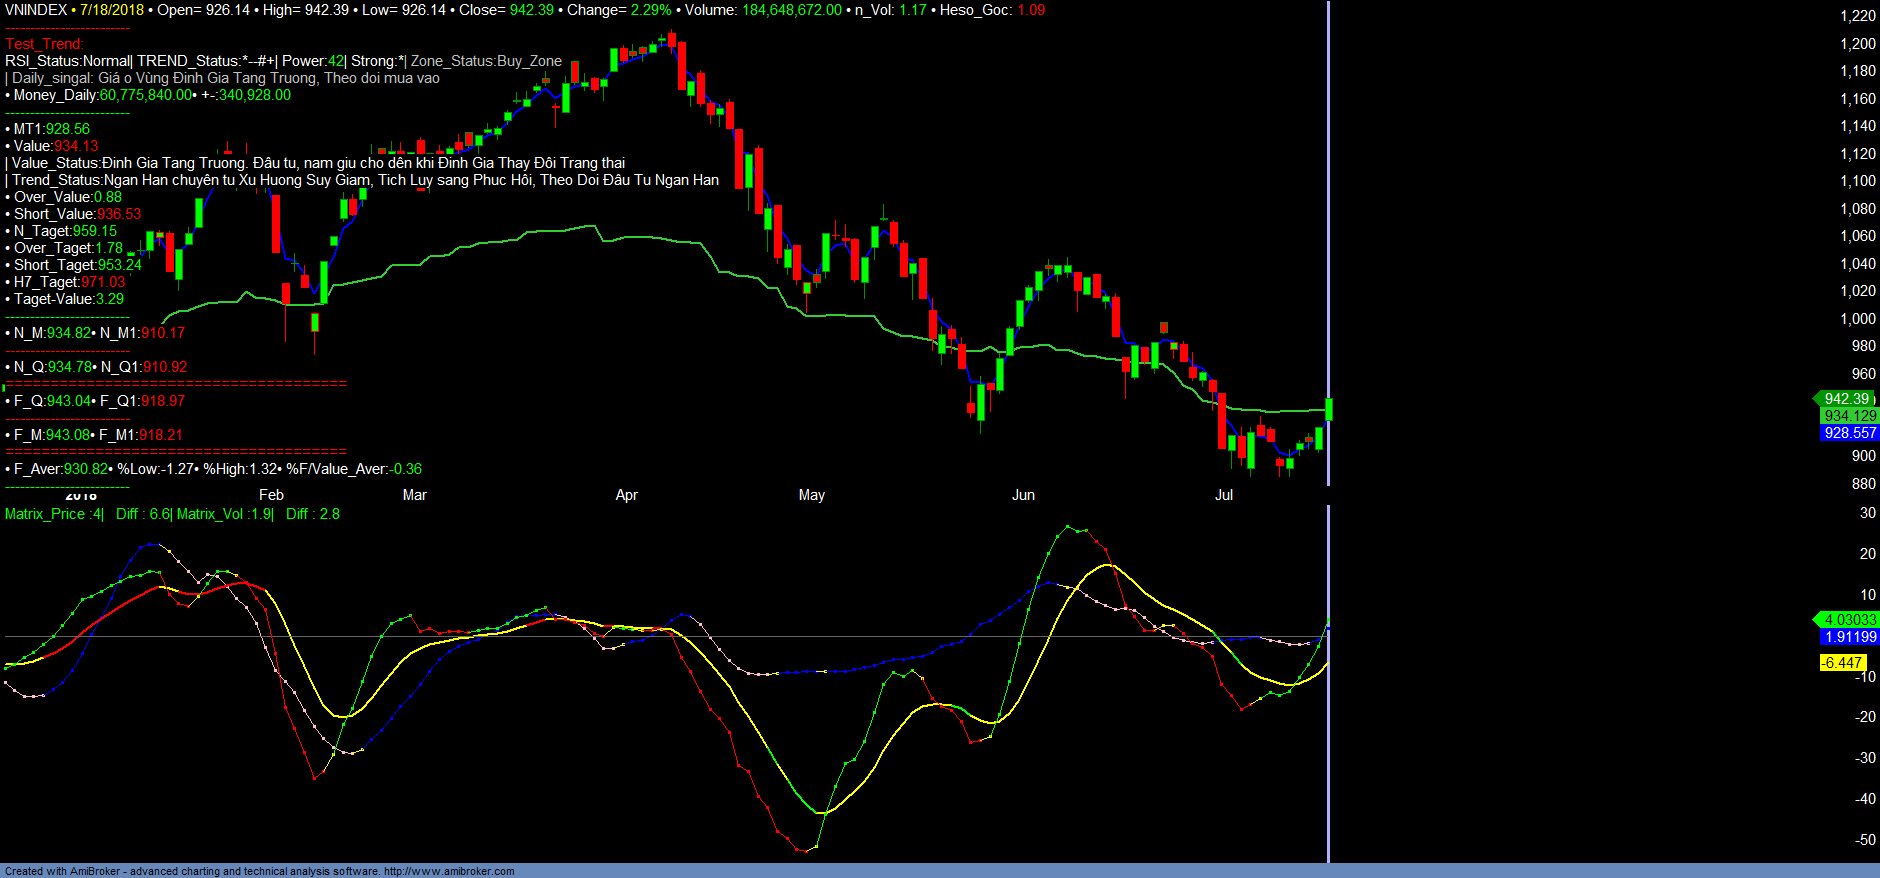Image resolution: width=1880 pixels, height=878 pixels.
Task: Select the May marker on time axis
Action: click(812, 495)
